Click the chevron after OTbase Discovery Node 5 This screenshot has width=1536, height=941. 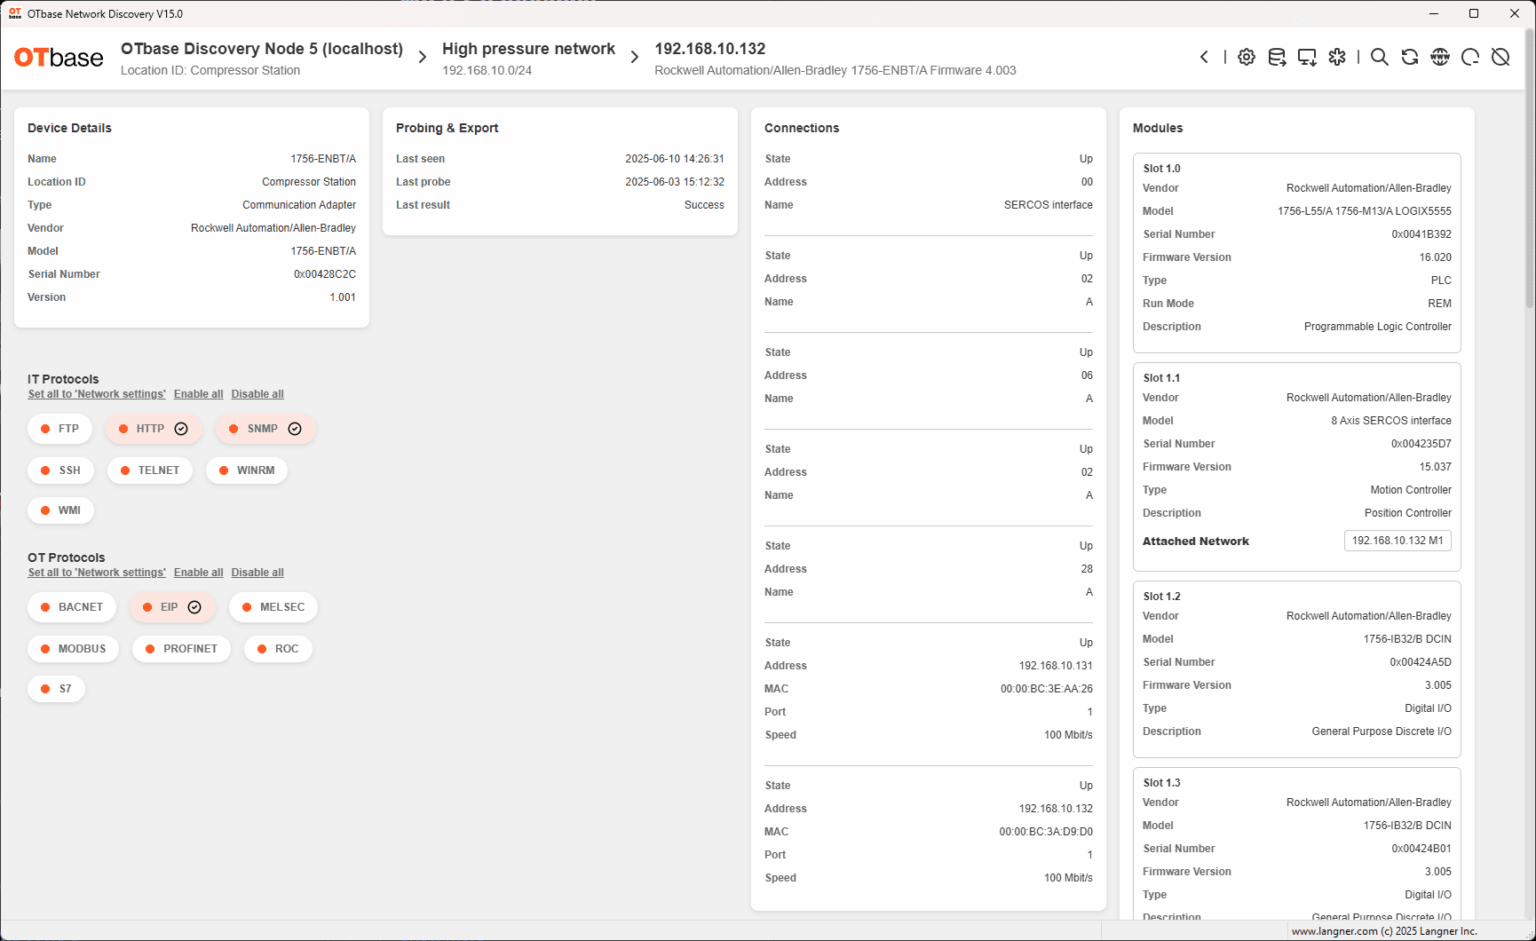pos(421,56)
